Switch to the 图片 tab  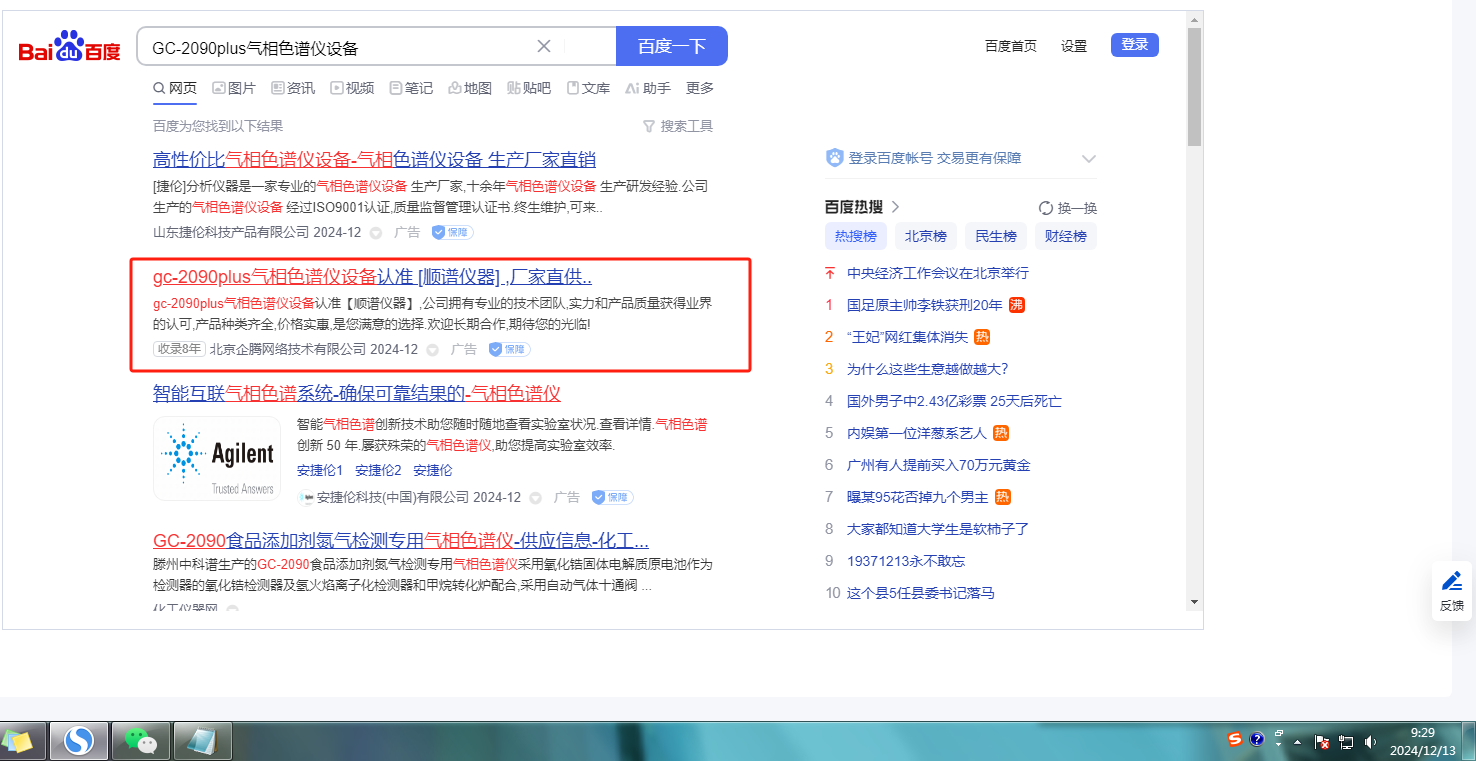(x=234, y=88)
